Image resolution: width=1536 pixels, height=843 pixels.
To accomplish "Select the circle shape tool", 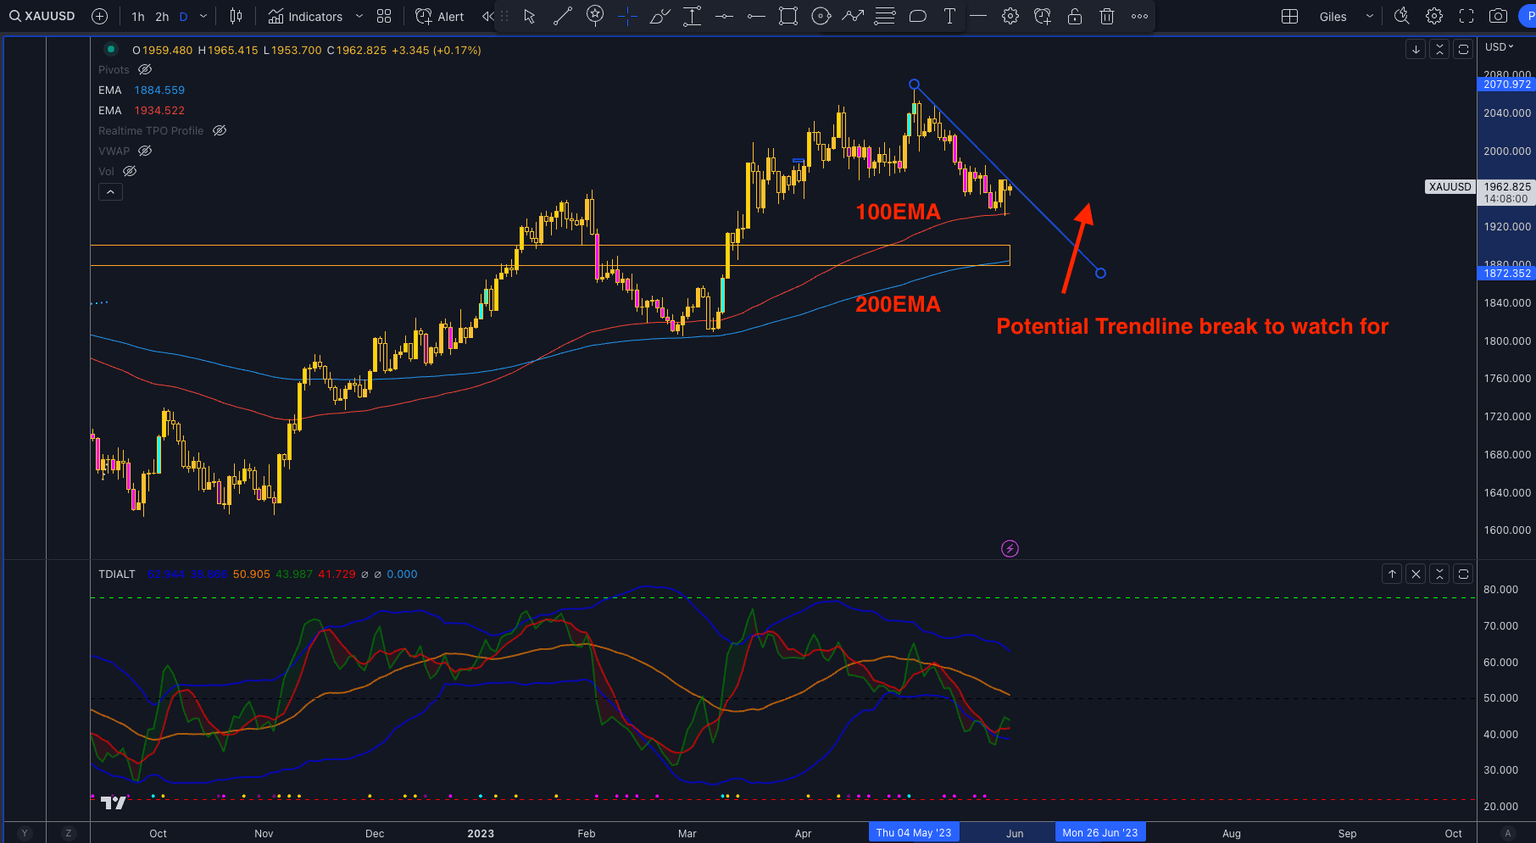I will (821, 16).
